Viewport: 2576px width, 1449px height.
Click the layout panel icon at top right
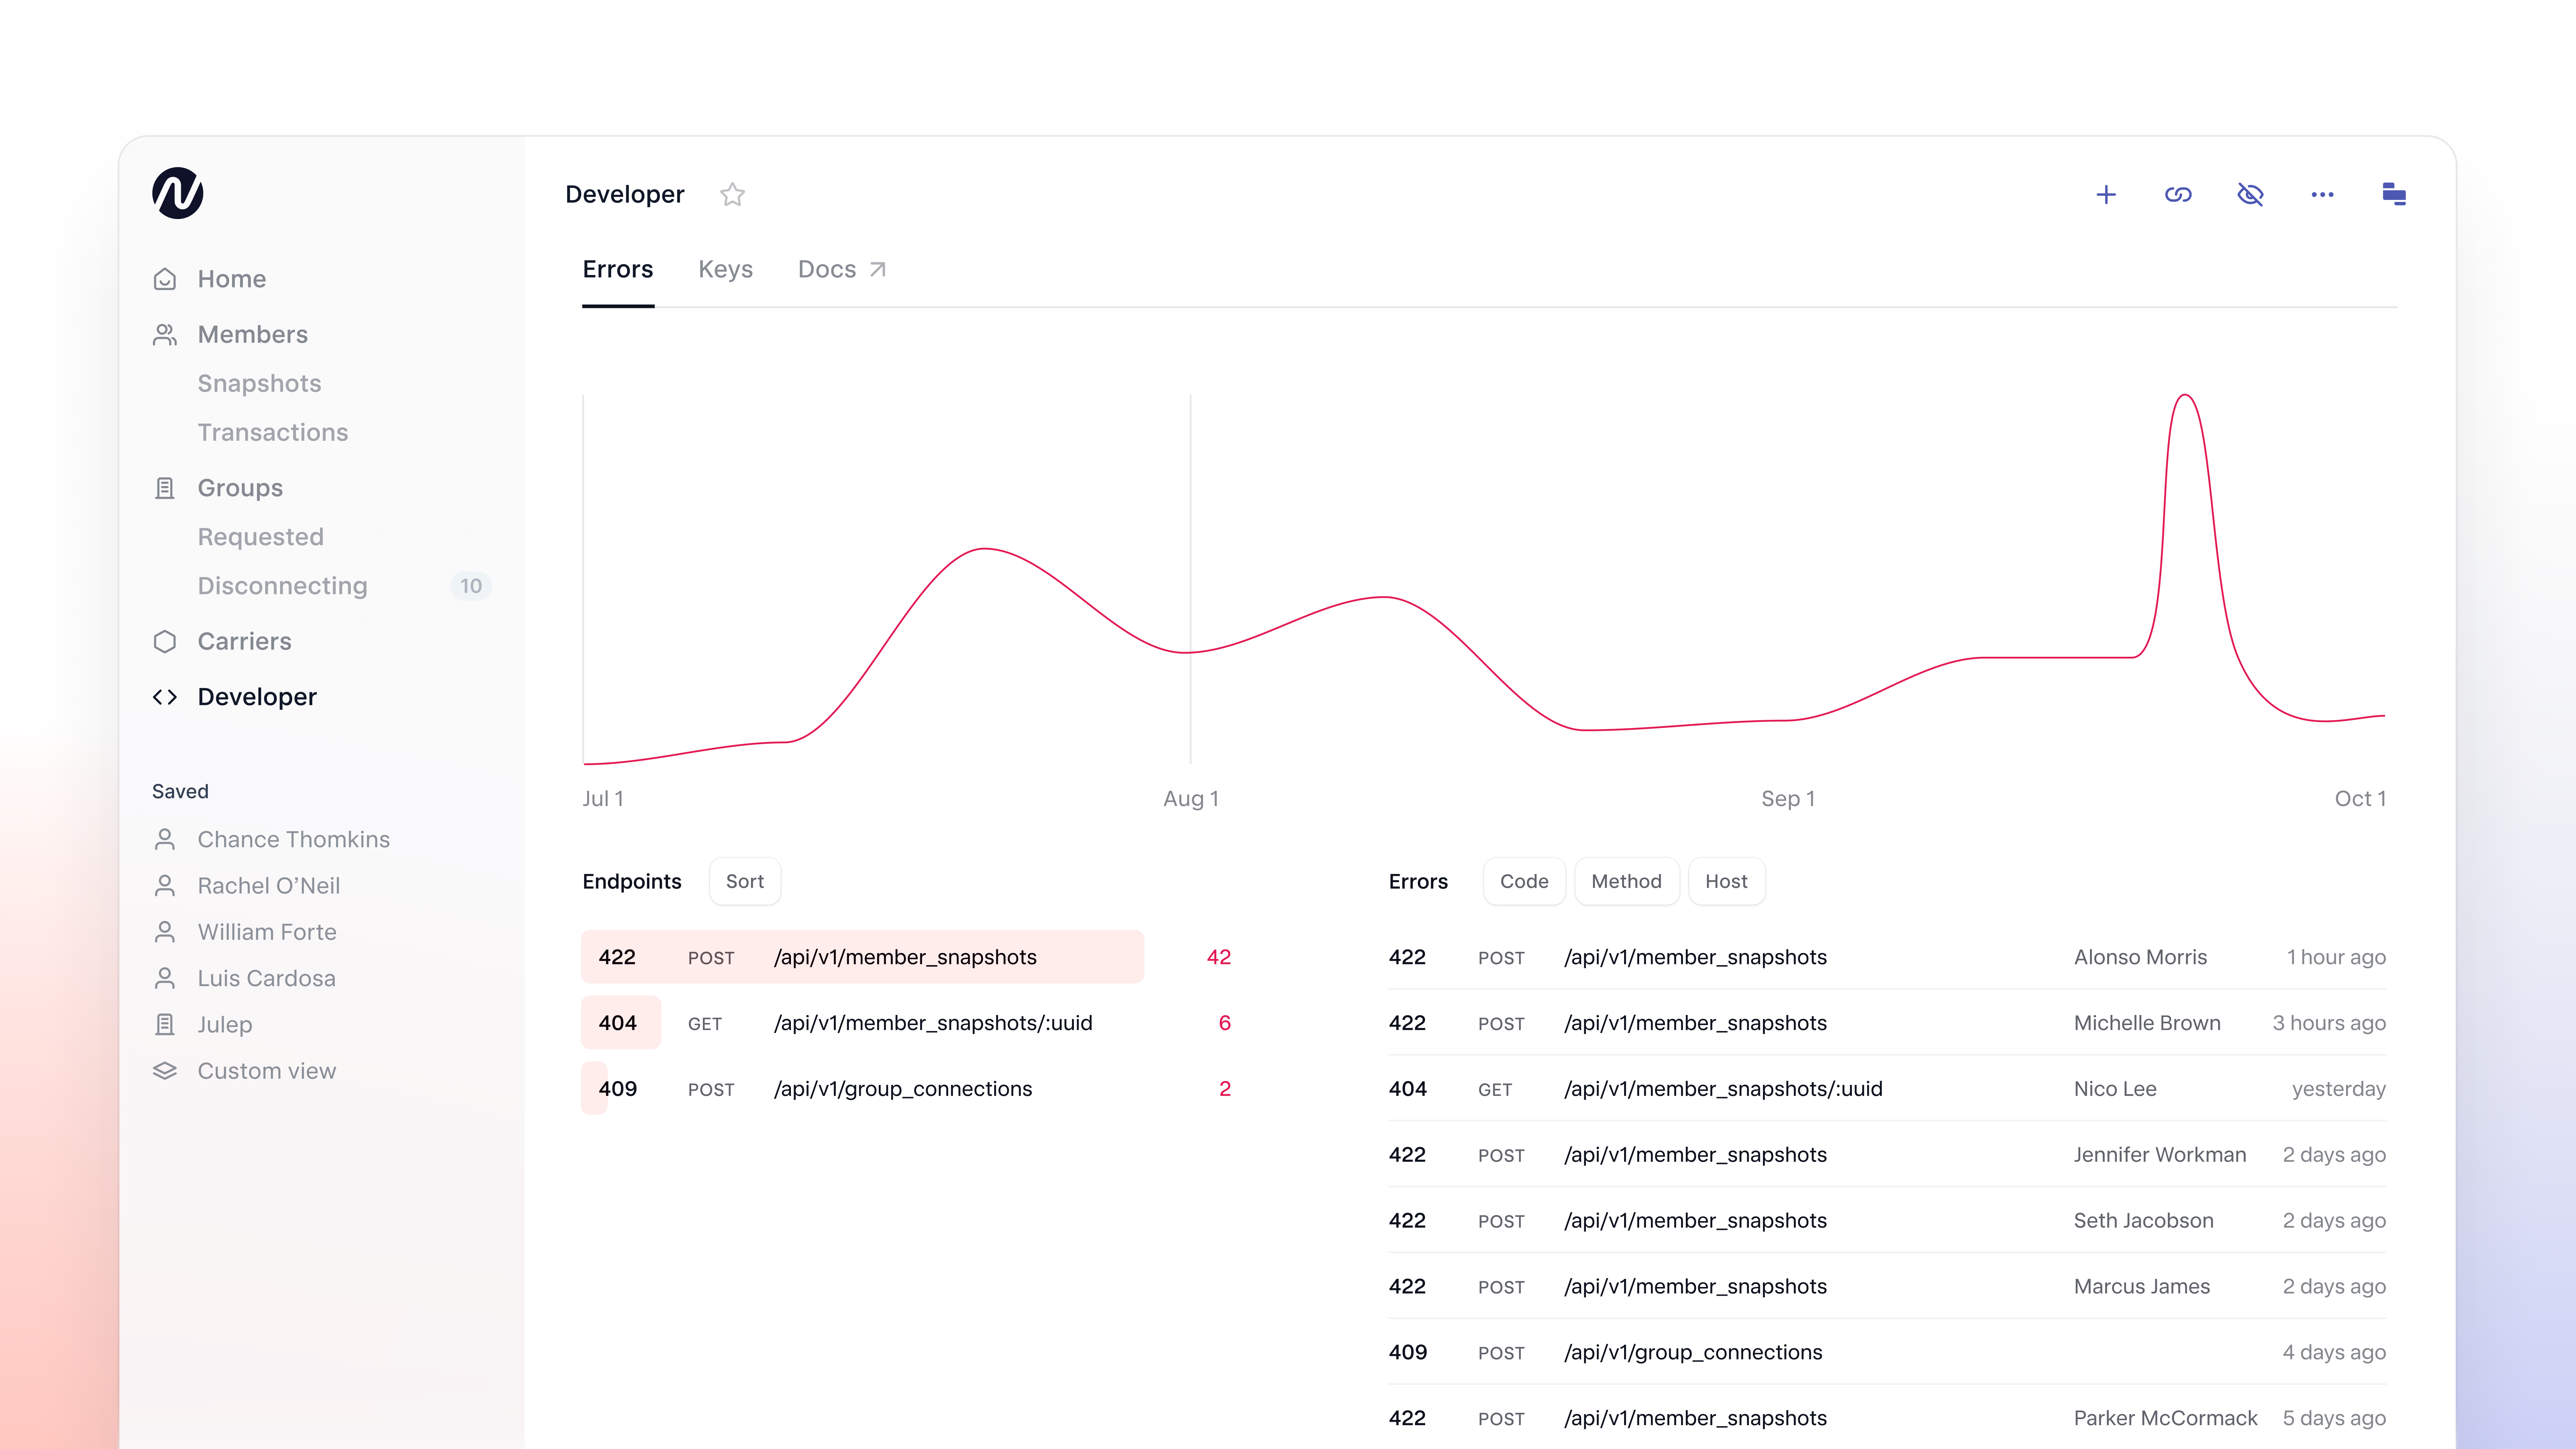click(x=2394, y=194)
